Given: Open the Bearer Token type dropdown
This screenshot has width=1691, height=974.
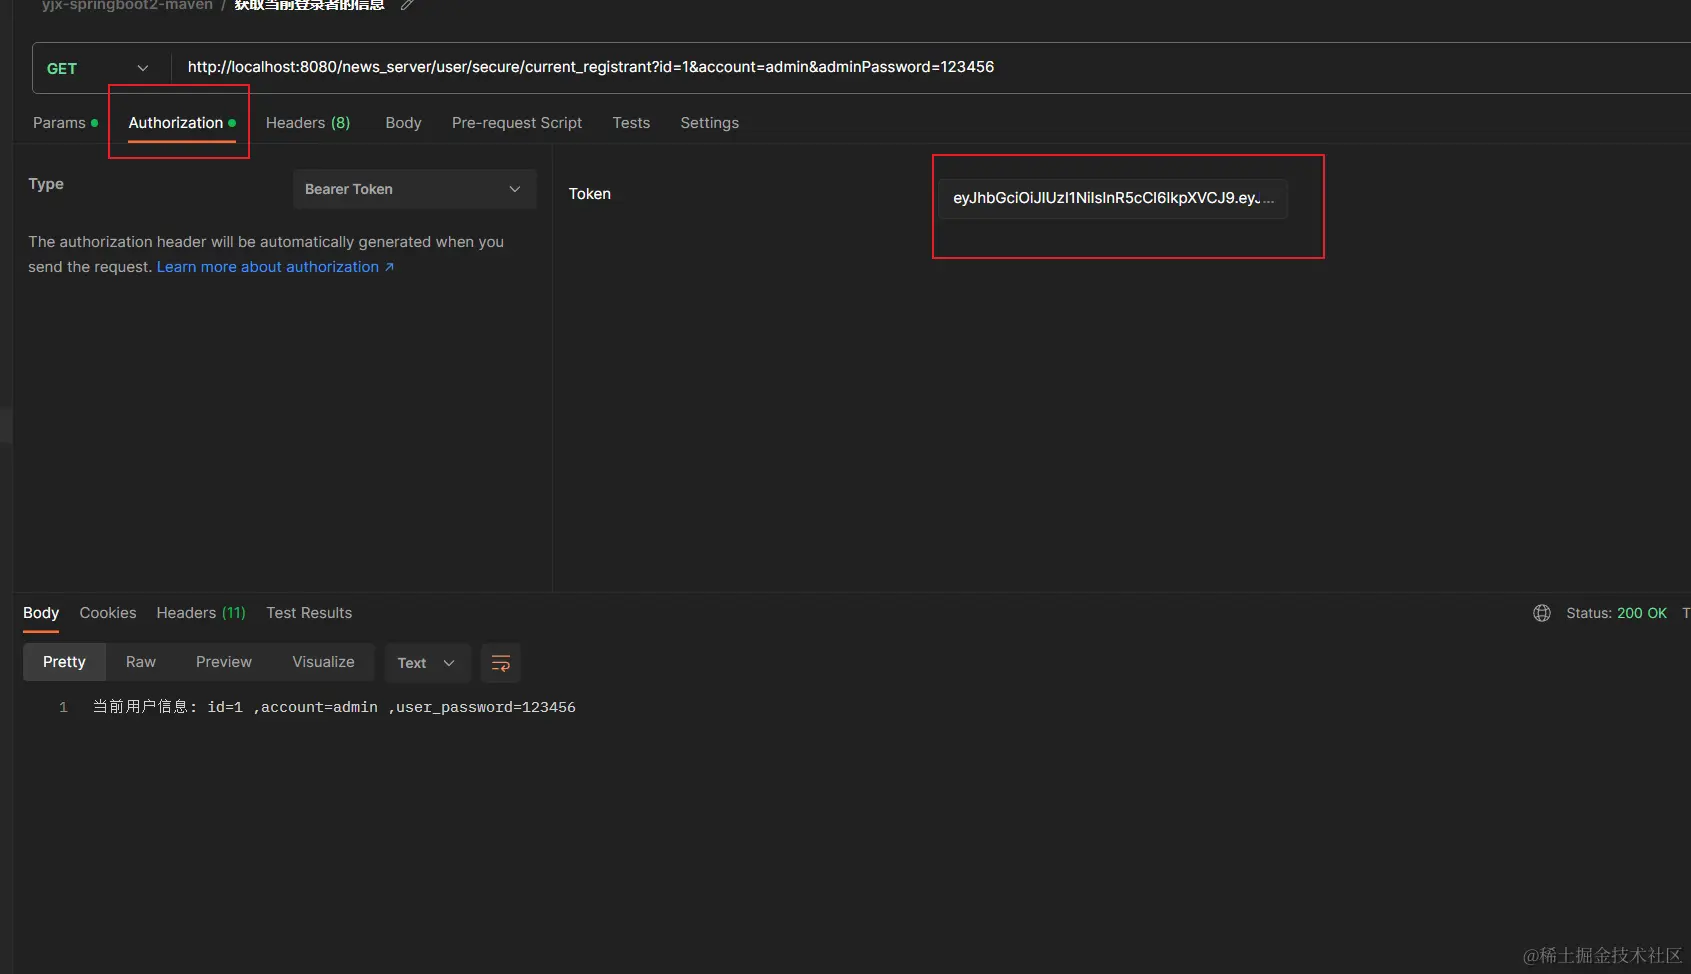Looking at the screenshot, I should [x=414, y=189].
